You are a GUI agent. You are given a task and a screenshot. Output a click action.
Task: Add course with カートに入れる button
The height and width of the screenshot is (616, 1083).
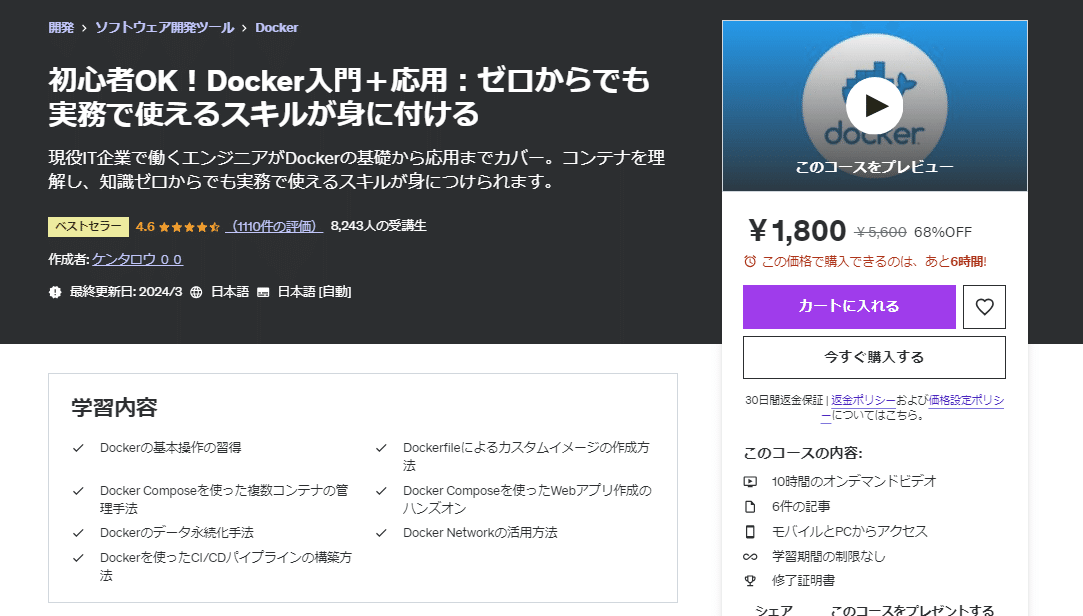point(850,307)
